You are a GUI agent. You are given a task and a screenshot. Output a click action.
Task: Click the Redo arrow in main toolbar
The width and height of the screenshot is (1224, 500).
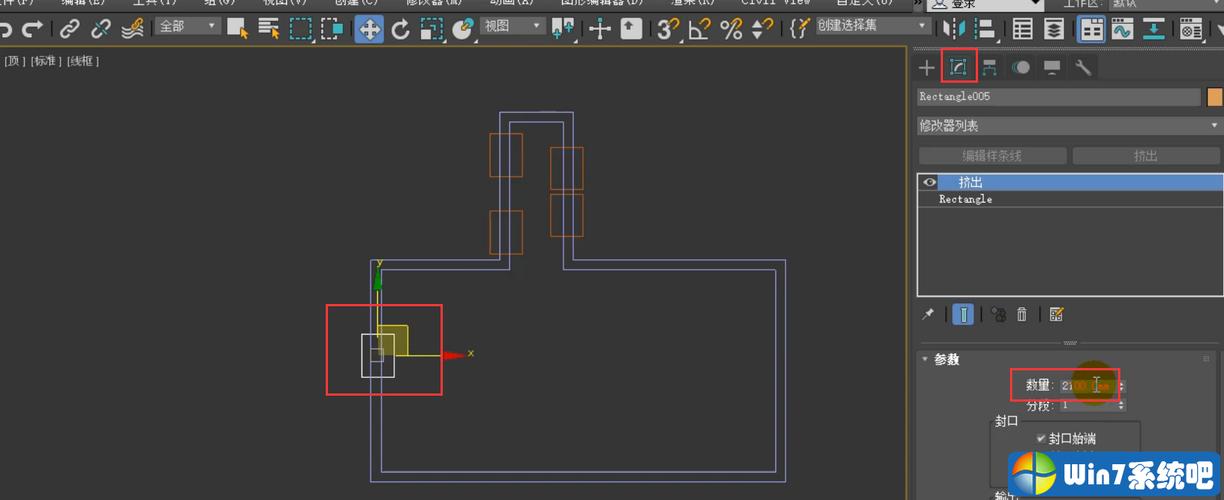(x=34, y=28)
